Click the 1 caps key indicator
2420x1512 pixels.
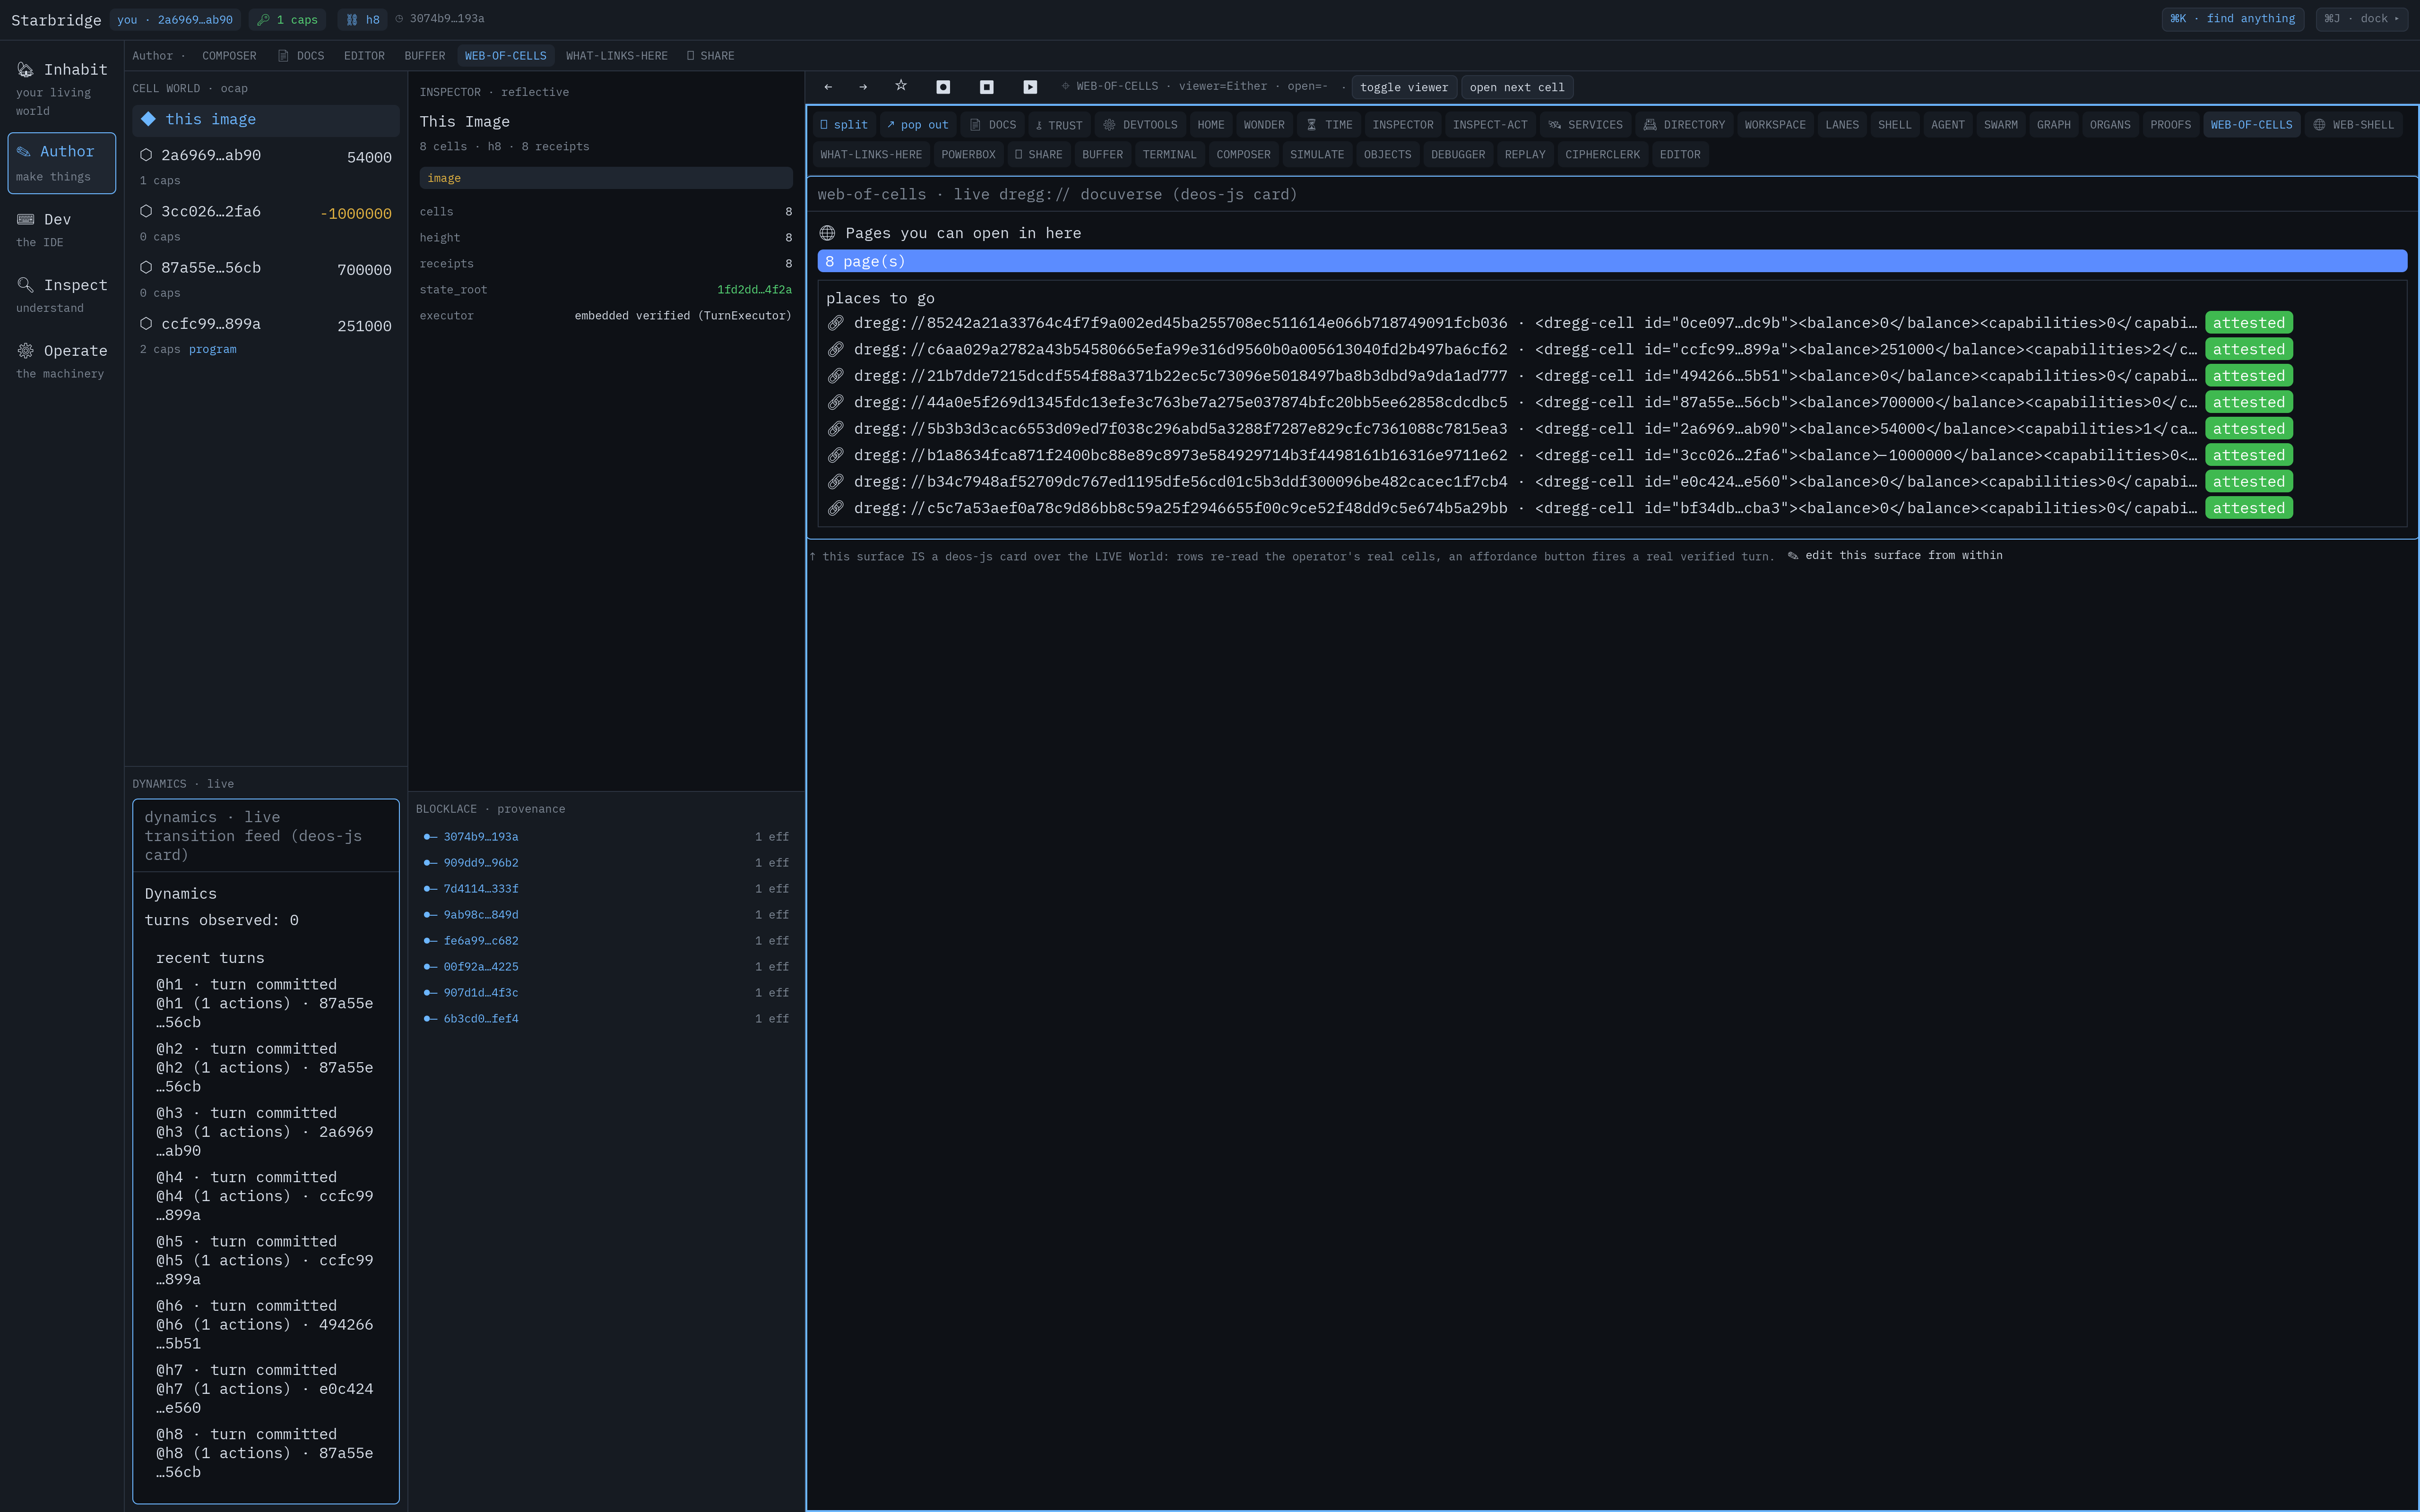(x=288, y=19)
